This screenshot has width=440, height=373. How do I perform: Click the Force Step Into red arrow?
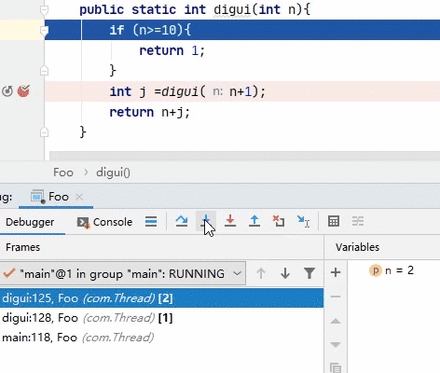(230, 221)
